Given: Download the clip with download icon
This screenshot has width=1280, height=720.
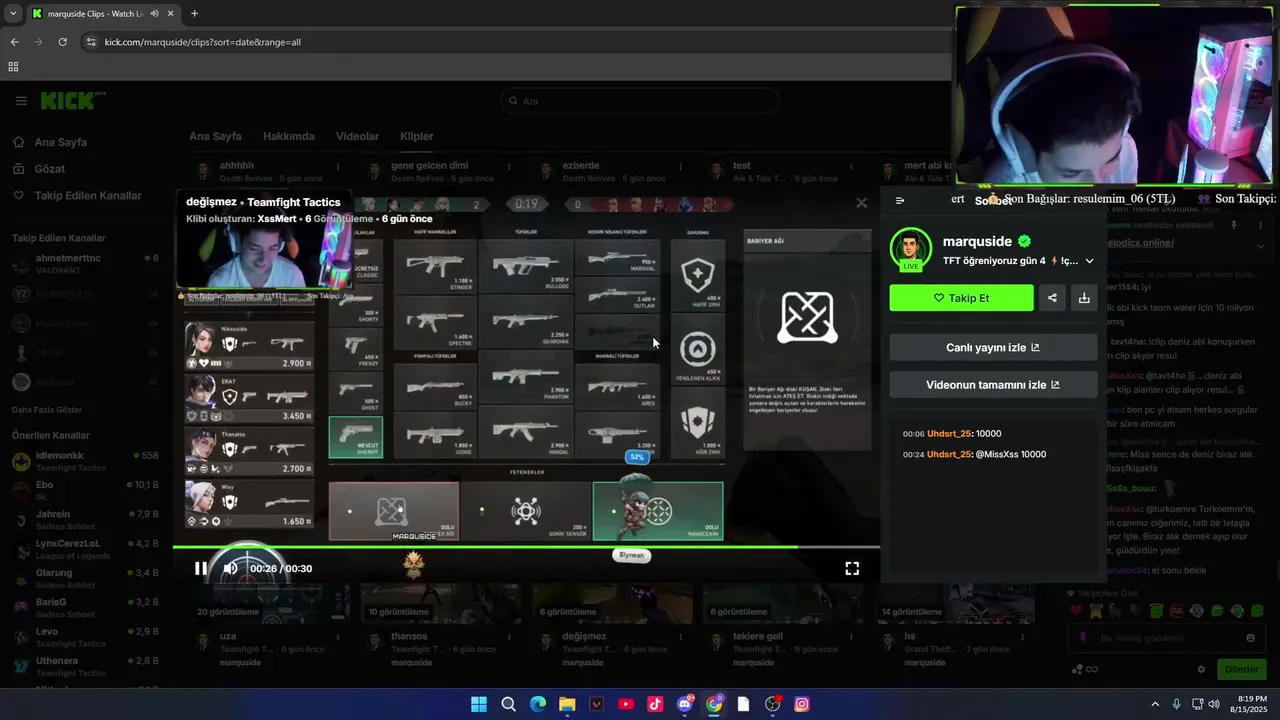Looking at the screenshot, I should 1084,298.
